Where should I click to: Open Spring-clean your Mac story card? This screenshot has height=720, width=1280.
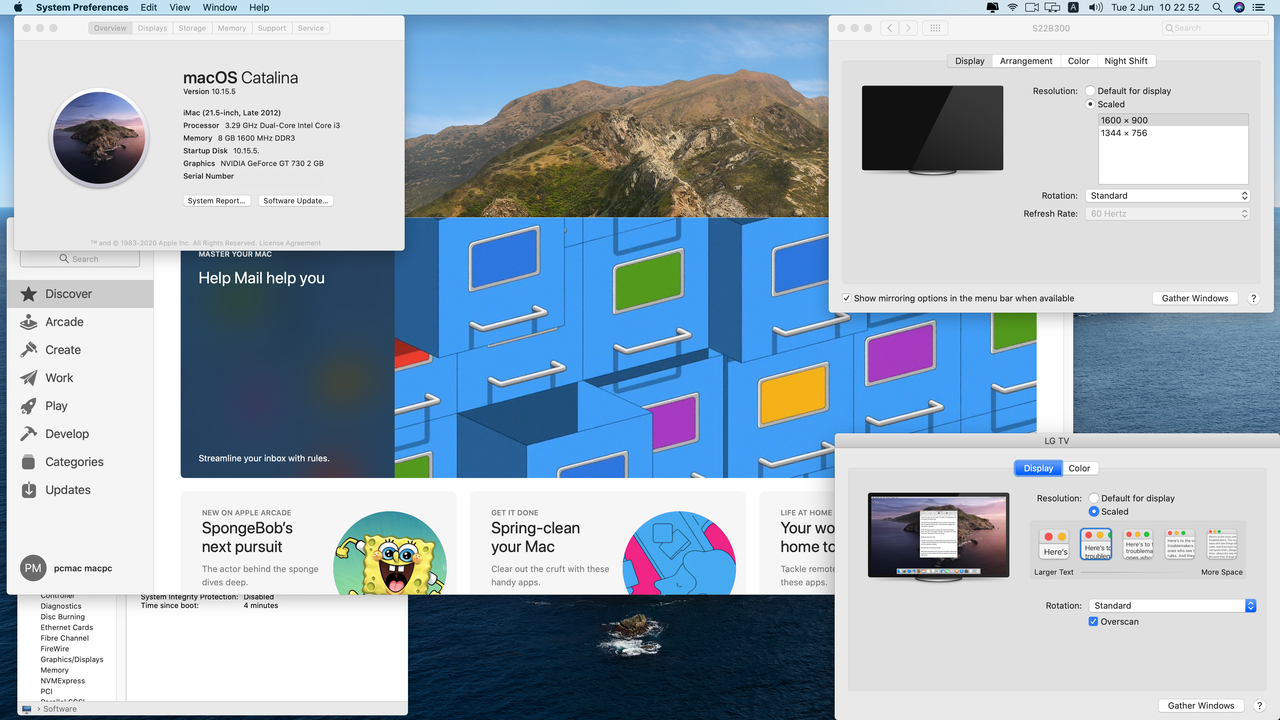[608, 543]
